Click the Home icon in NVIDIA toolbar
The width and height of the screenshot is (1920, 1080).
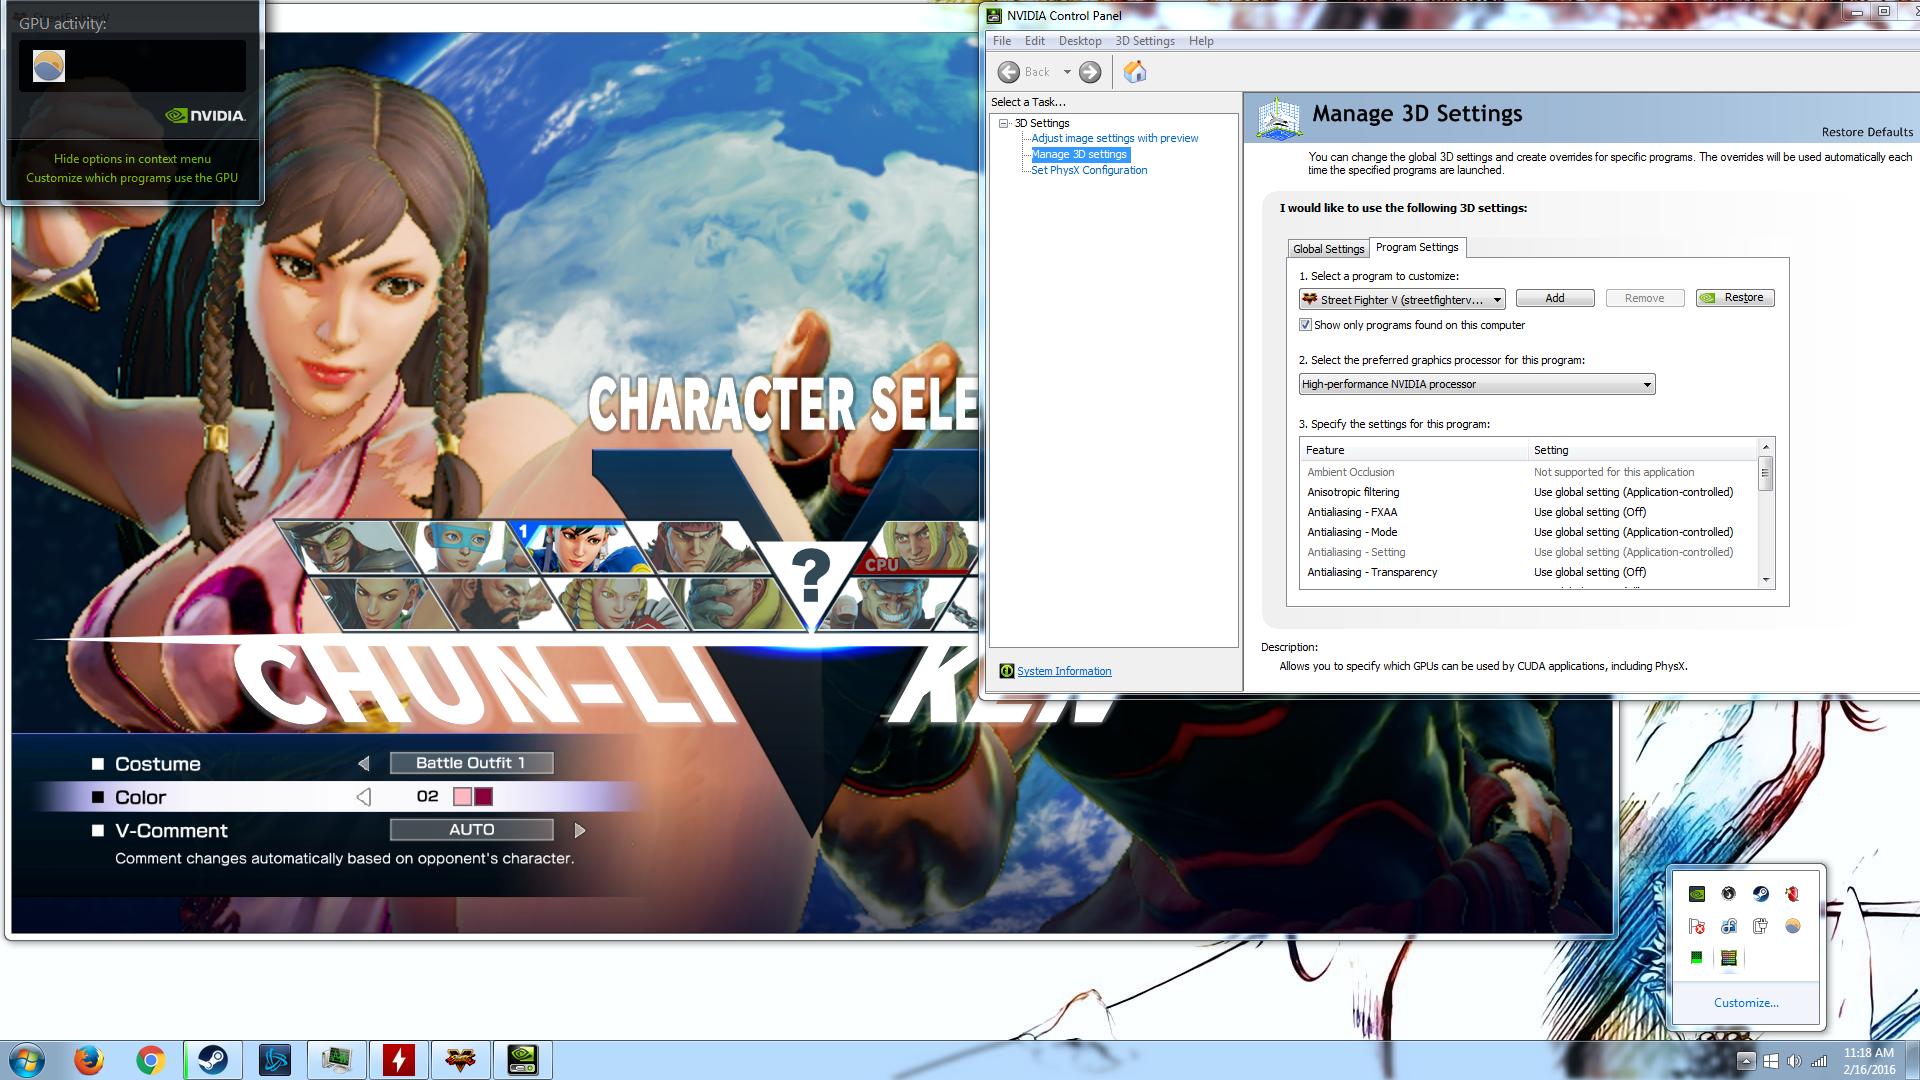coord(1135,71)
